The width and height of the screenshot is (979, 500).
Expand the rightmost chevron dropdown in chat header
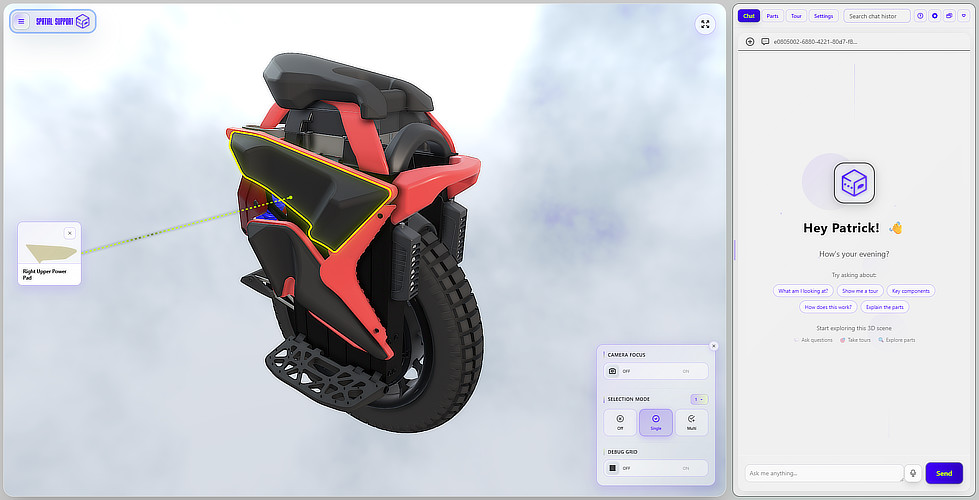(x=962, y=16)
